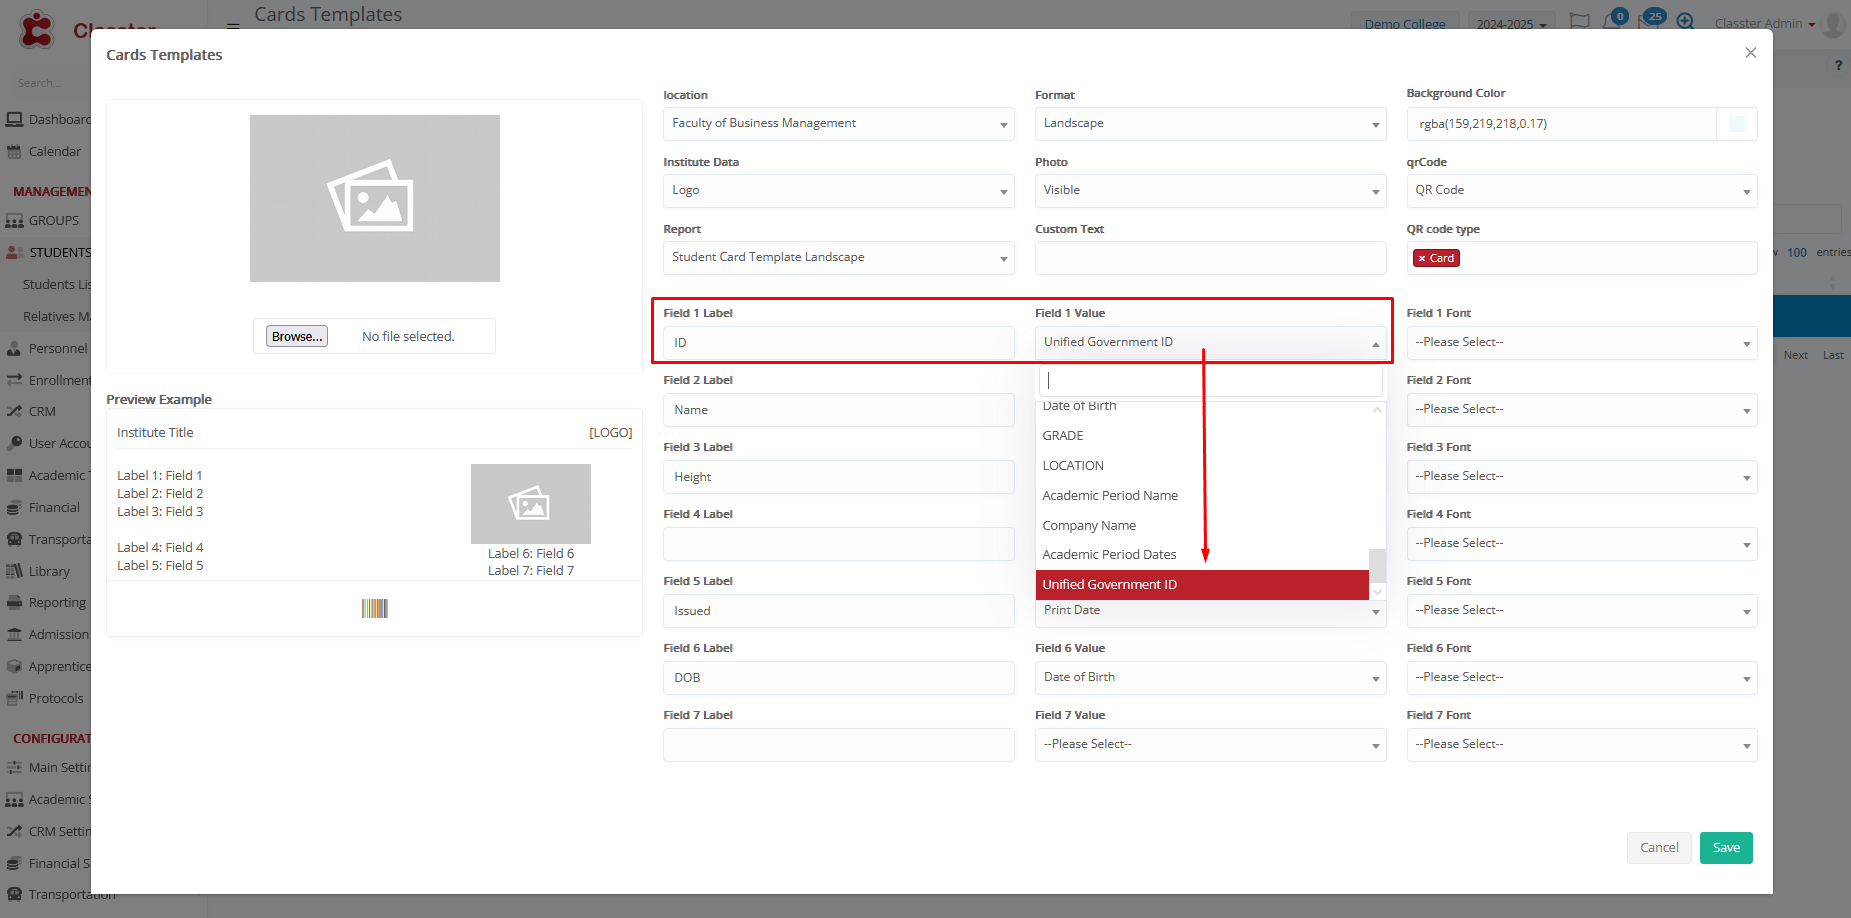Viewport: 1851px width, 918px height.
Task: Click the Dashboard icon in sidebar
Action: 15,119
